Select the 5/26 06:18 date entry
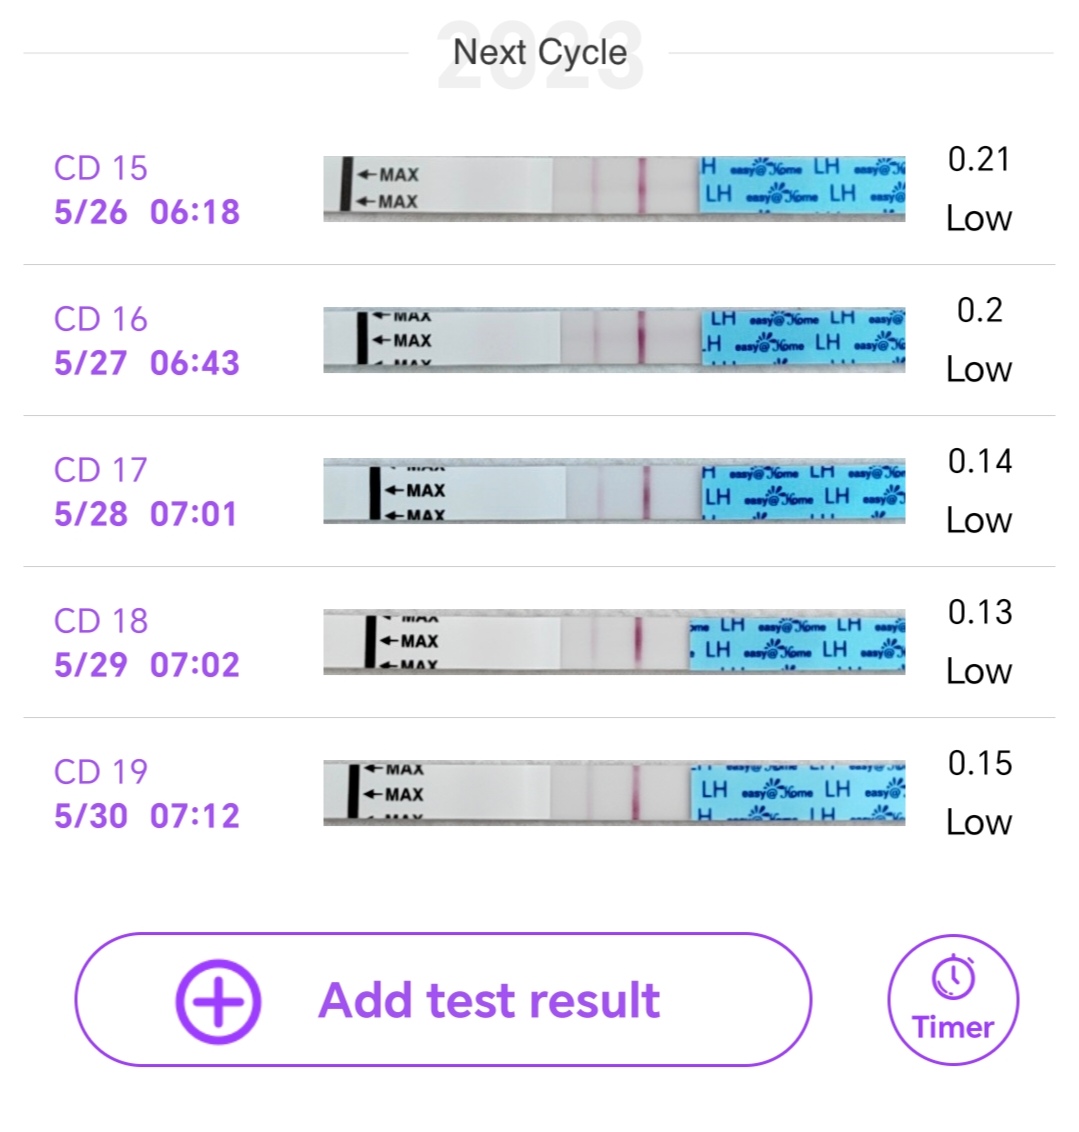The height and width of the screenshot is (1132, 1079). [x=147, y=212]
